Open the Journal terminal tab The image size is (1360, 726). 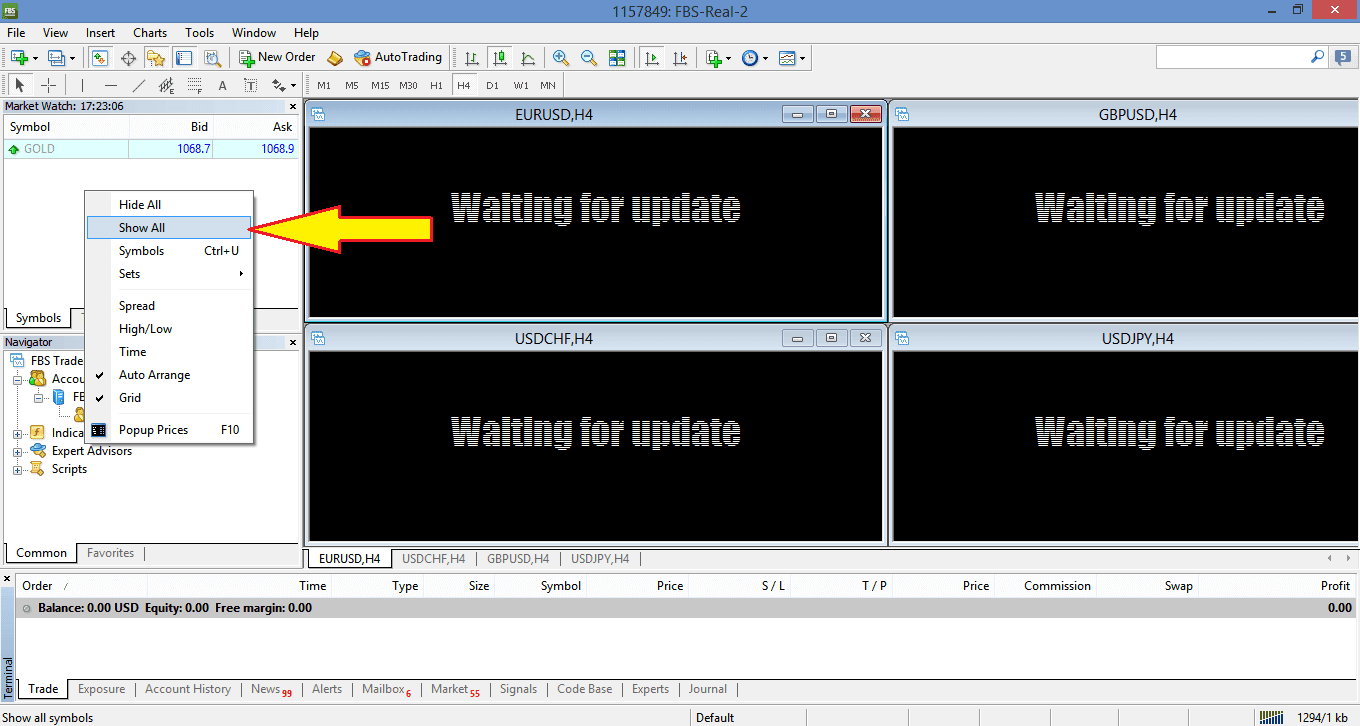point(708,689)
